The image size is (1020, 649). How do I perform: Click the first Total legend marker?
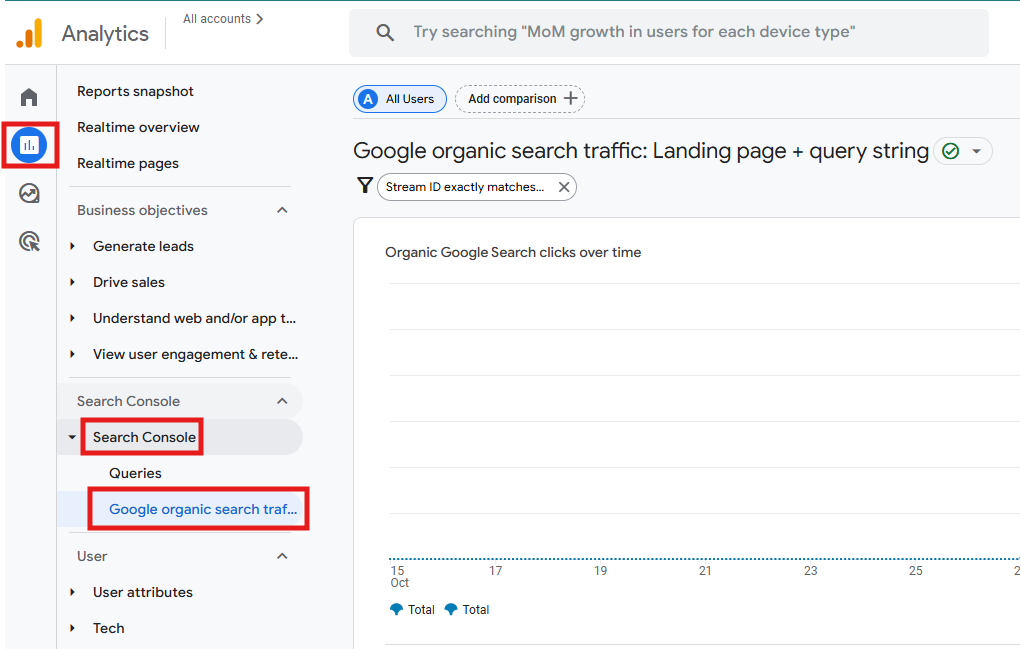[396, 609]
